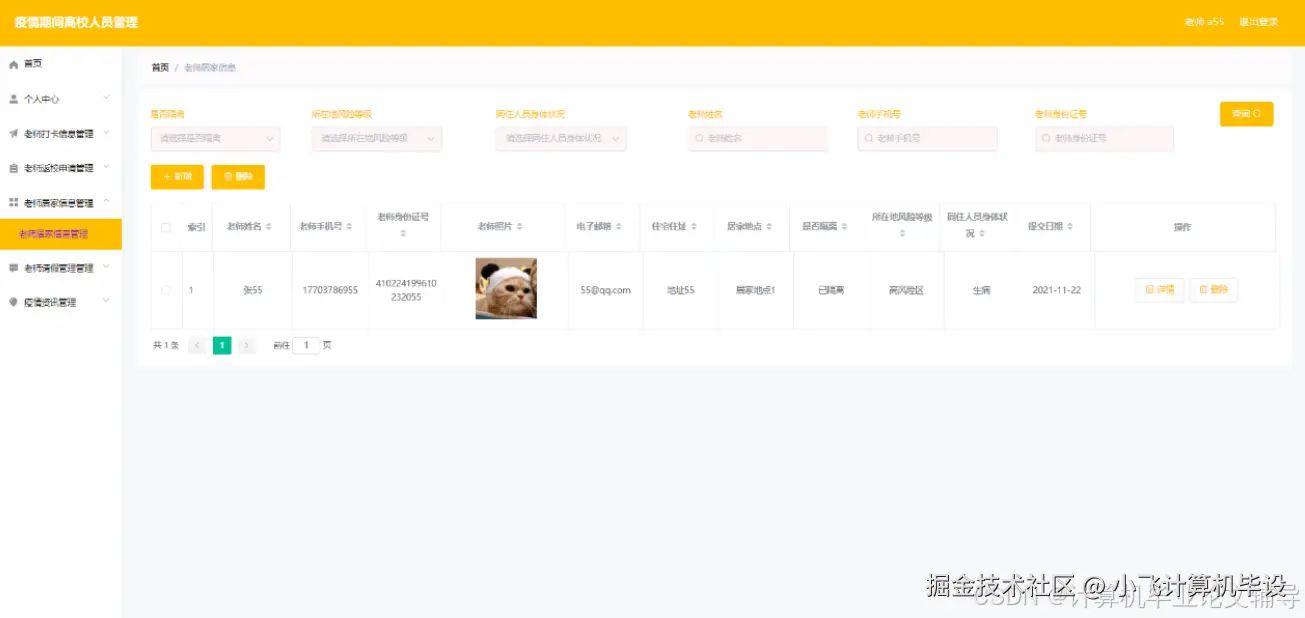Click the 老师 a55 user label in header
Image resolution: width=1305 pixels, height=618 pixels.
1204,22
